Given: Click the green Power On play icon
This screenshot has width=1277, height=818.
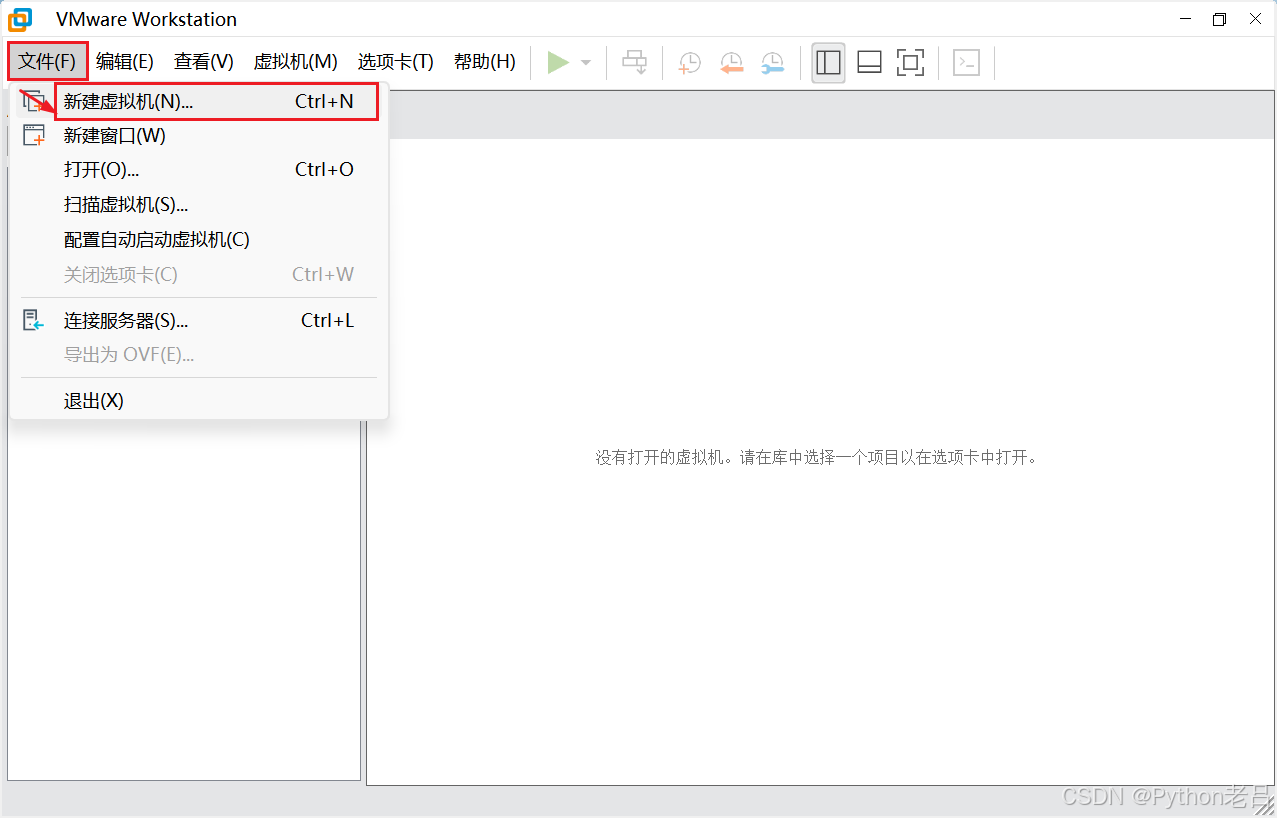Looking at the screenshot, I should click(558, 62).
